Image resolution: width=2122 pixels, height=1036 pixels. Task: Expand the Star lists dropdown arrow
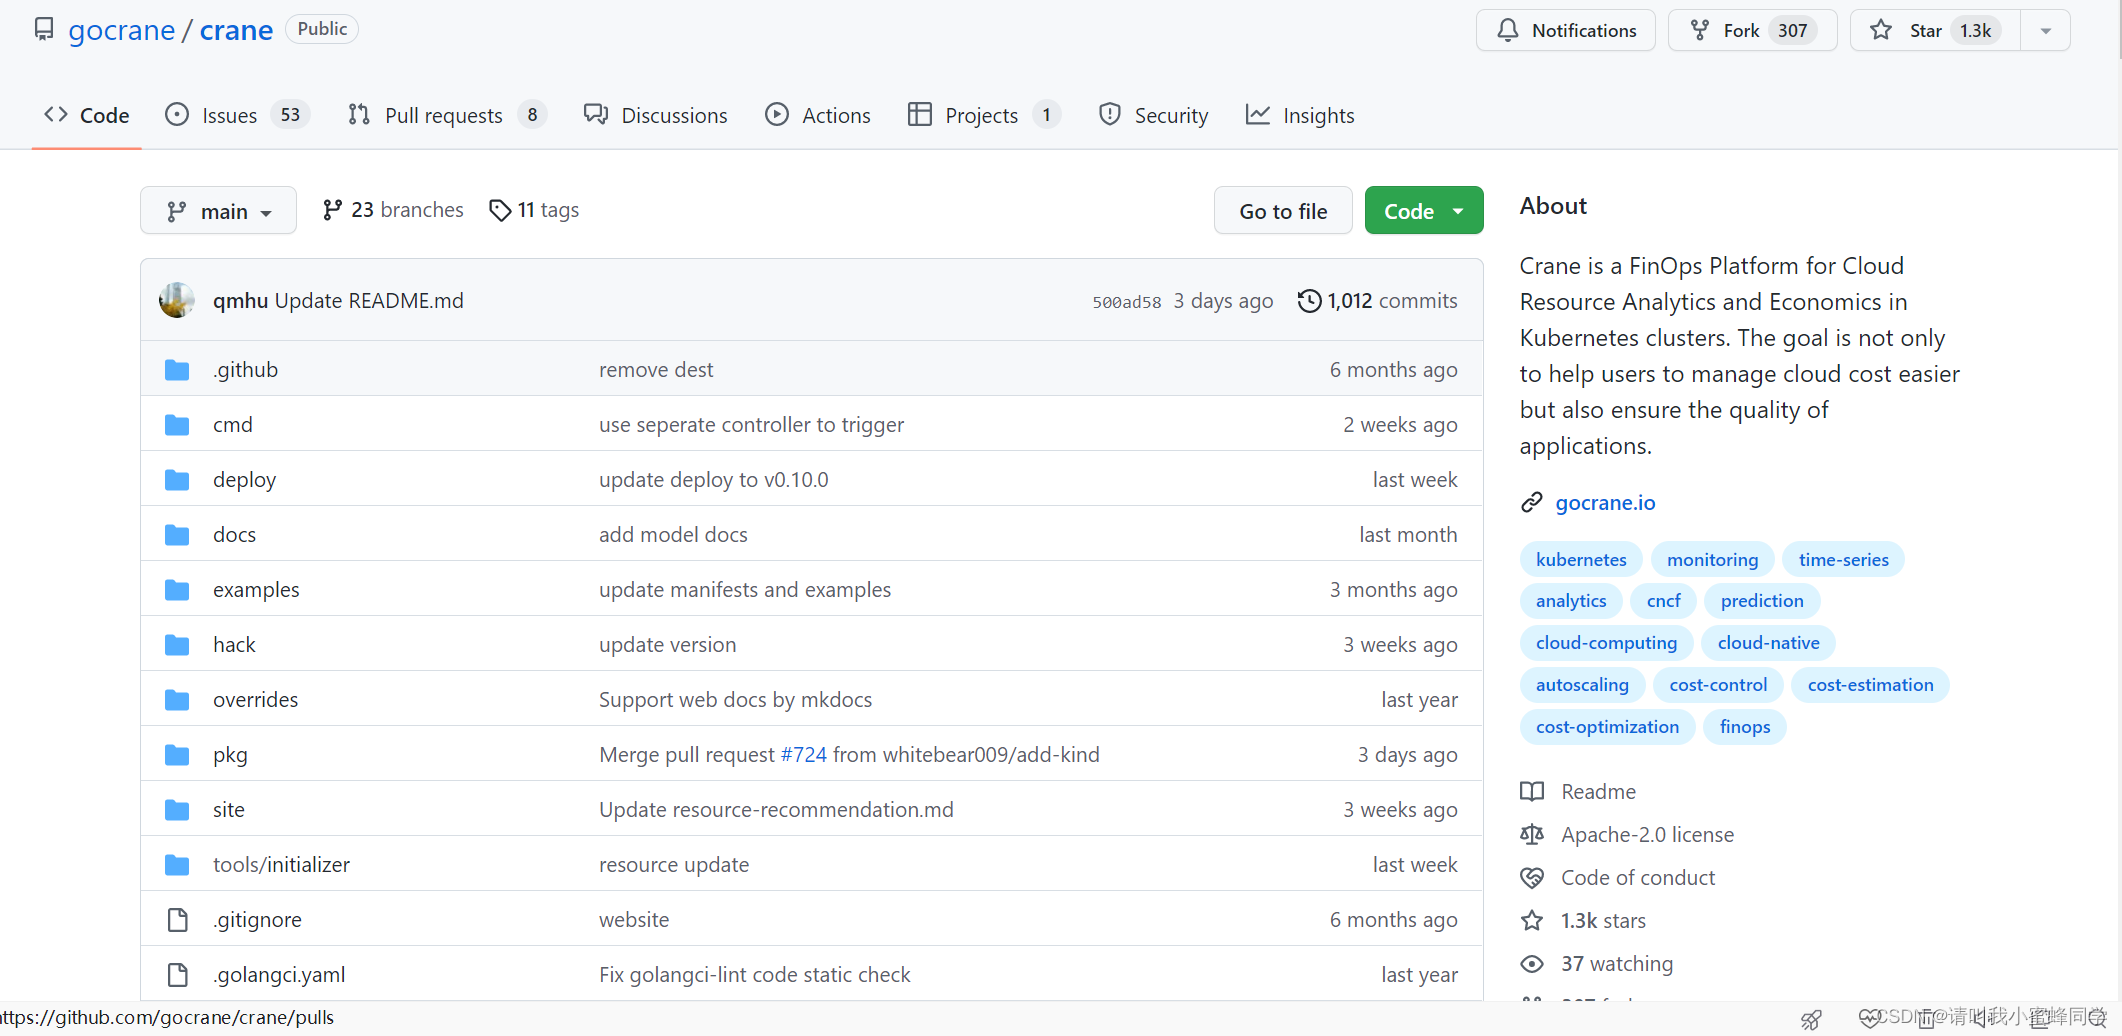coord(2046,30)
